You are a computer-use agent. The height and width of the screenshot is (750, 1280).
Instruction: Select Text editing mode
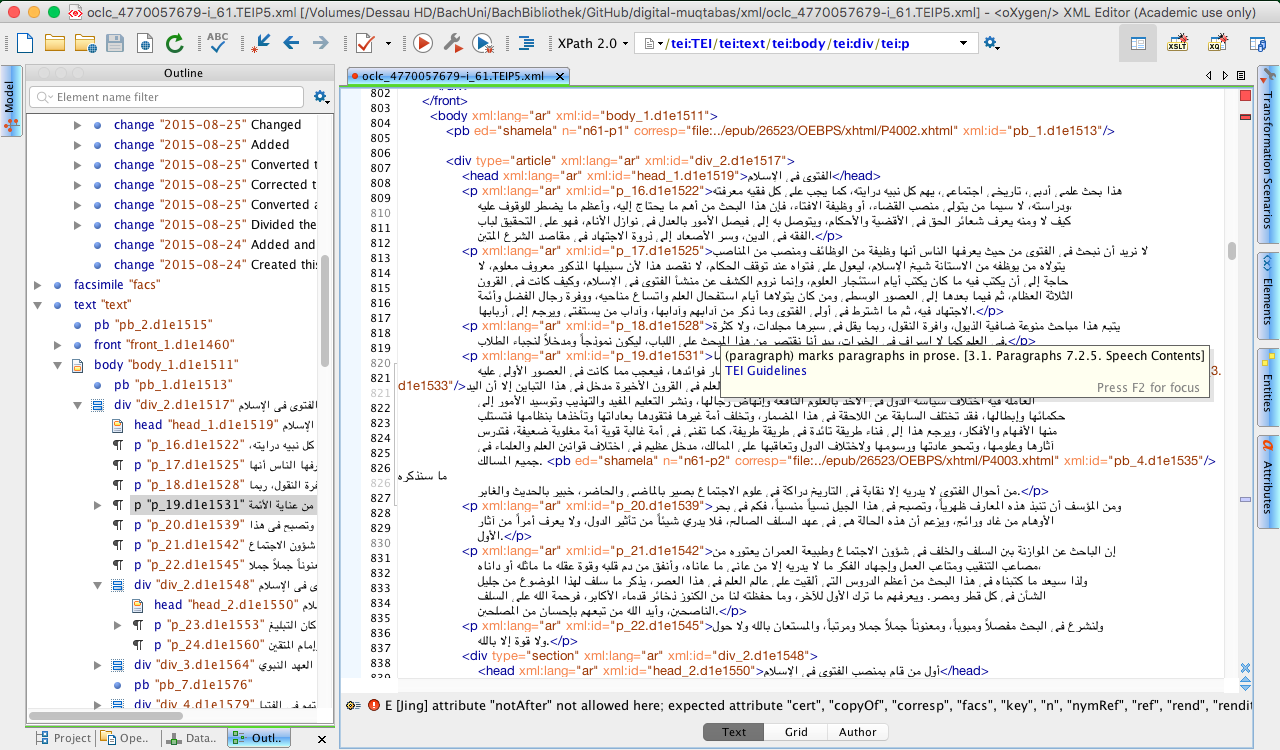click(734, 732)
